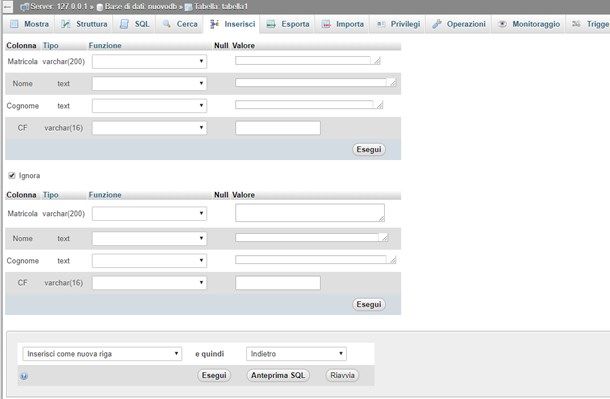Focus the first Nome value field

tap(316, 83)
